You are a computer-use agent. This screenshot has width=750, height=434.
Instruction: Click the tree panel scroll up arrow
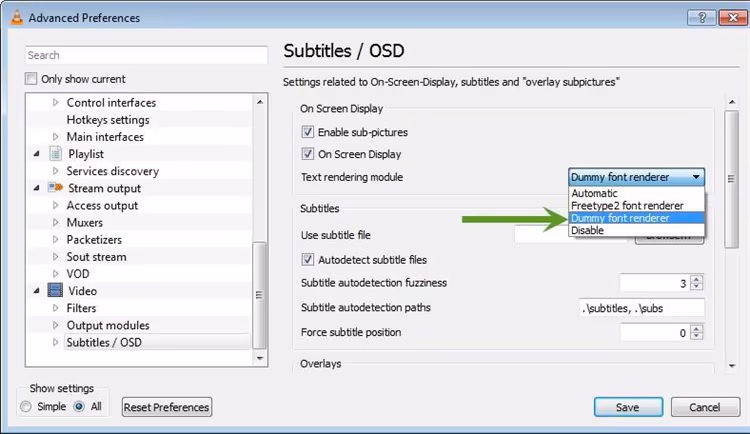click(x=260, y=102)
